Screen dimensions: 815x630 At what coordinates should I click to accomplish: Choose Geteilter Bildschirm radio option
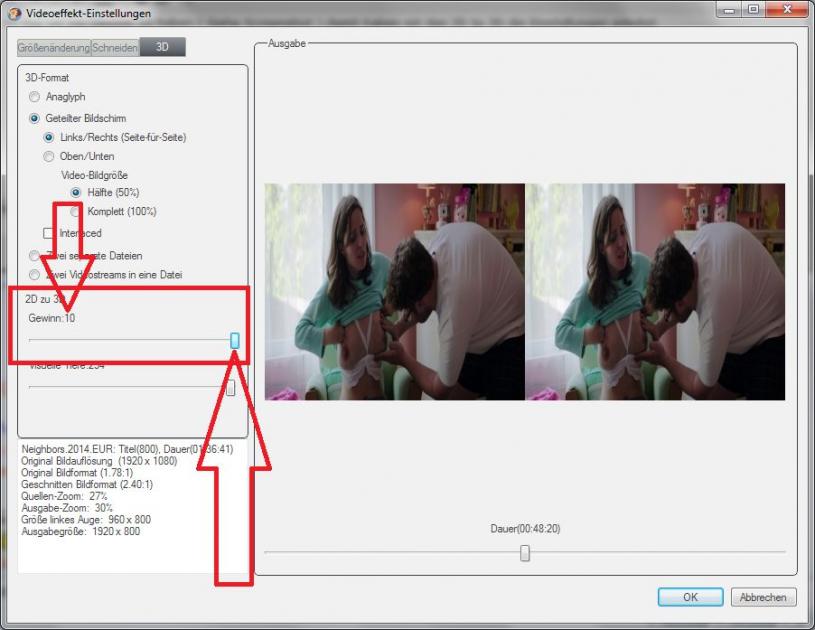coord(34,119)
